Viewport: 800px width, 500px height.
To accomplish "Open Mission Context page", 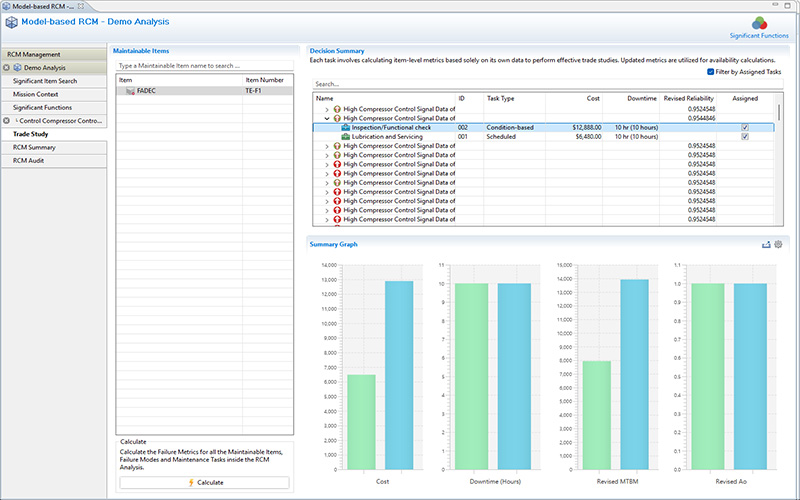I will [54, 94].
